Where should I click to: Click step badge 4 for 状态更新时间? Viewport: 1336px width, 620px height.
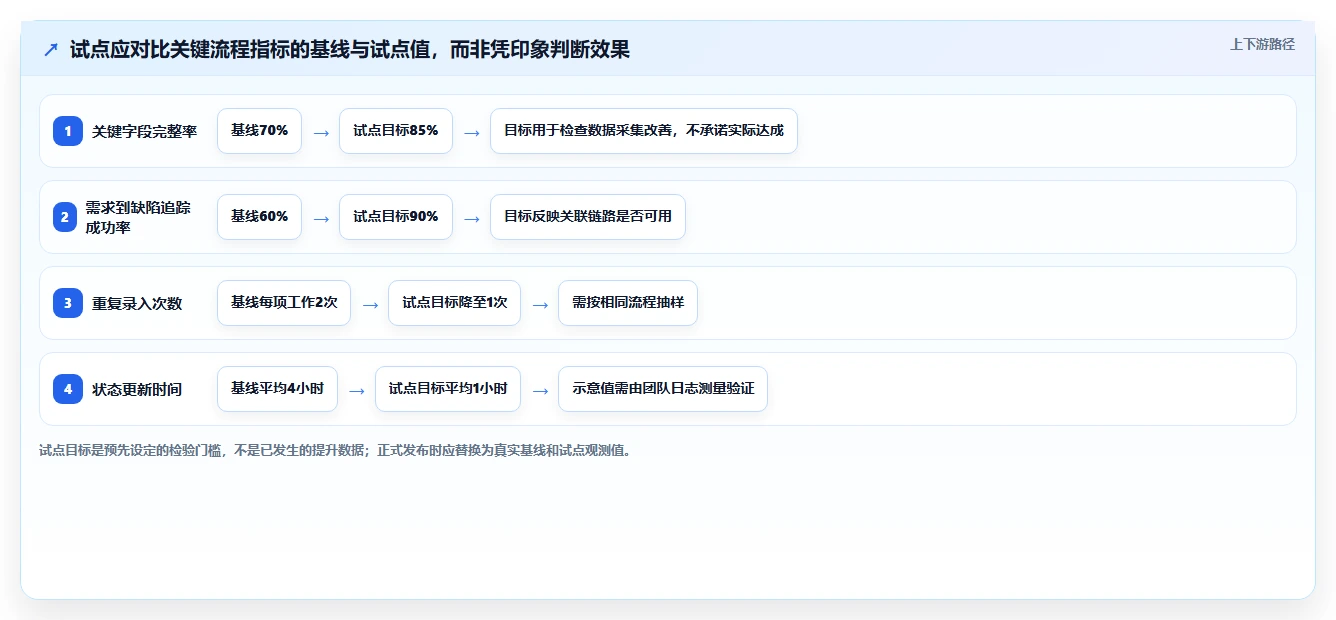tap(68, 389)
